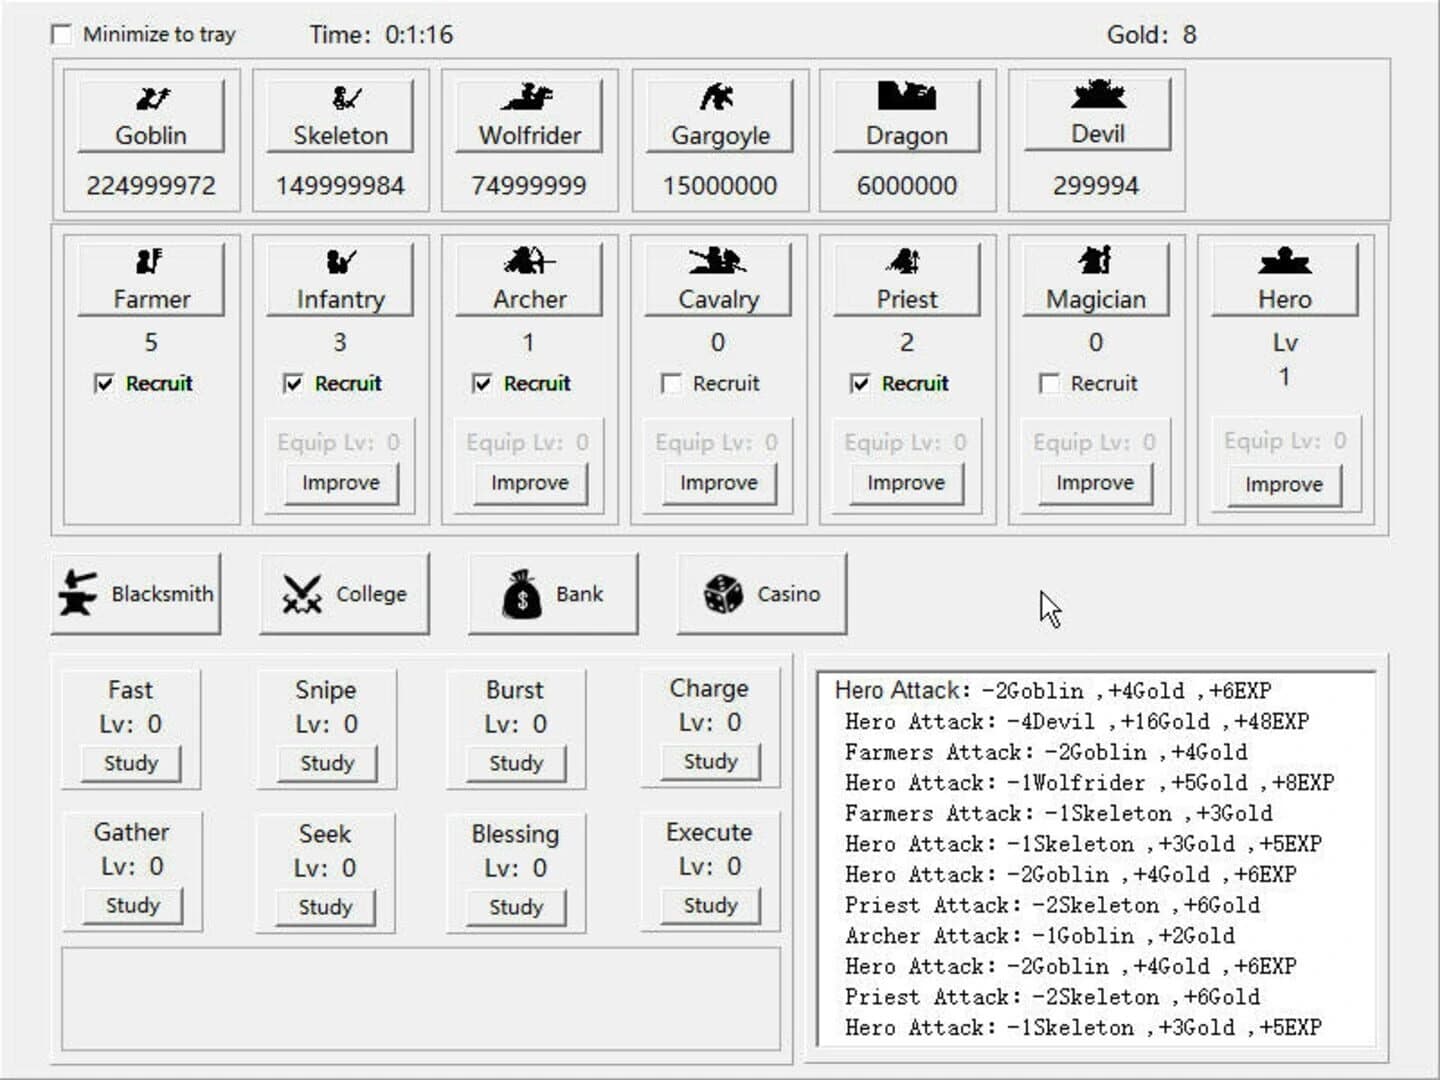The image size is (1440, 1080).
Task: Check Minimize to tray
Action: point(61,34)
